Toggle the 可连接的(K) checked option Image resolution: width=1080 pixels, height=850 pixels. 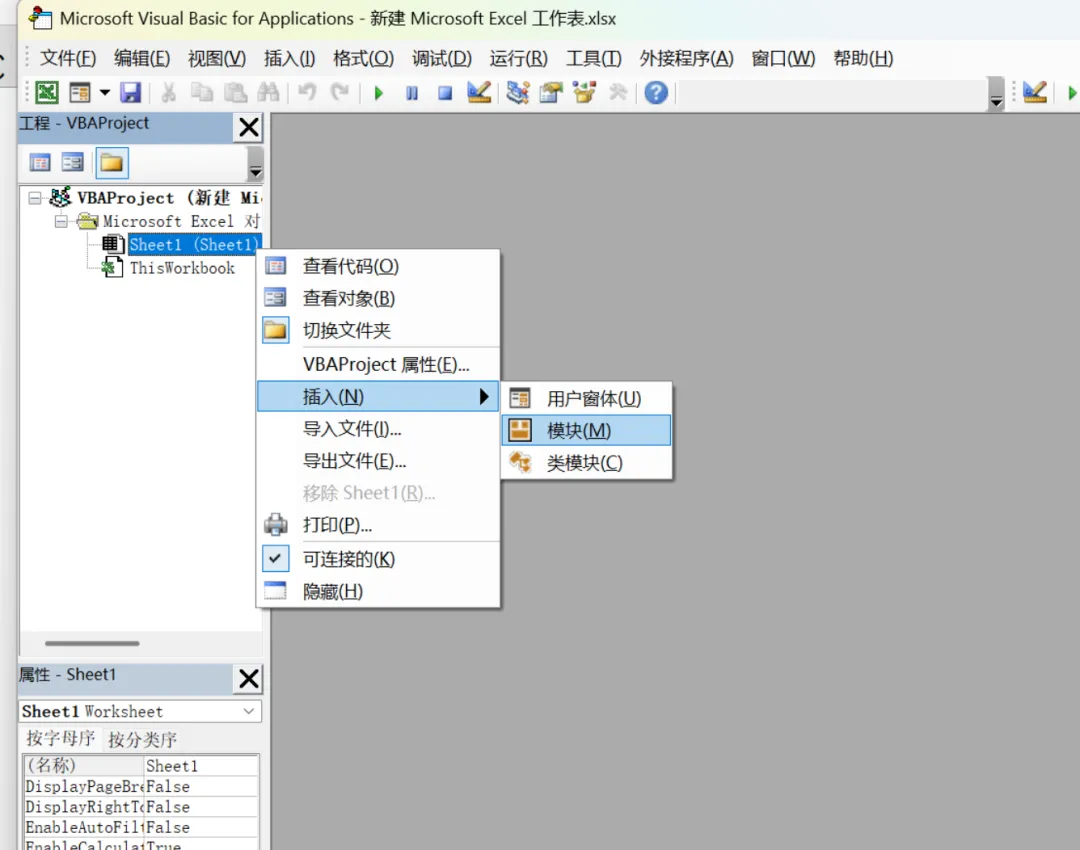click(377, 559)
